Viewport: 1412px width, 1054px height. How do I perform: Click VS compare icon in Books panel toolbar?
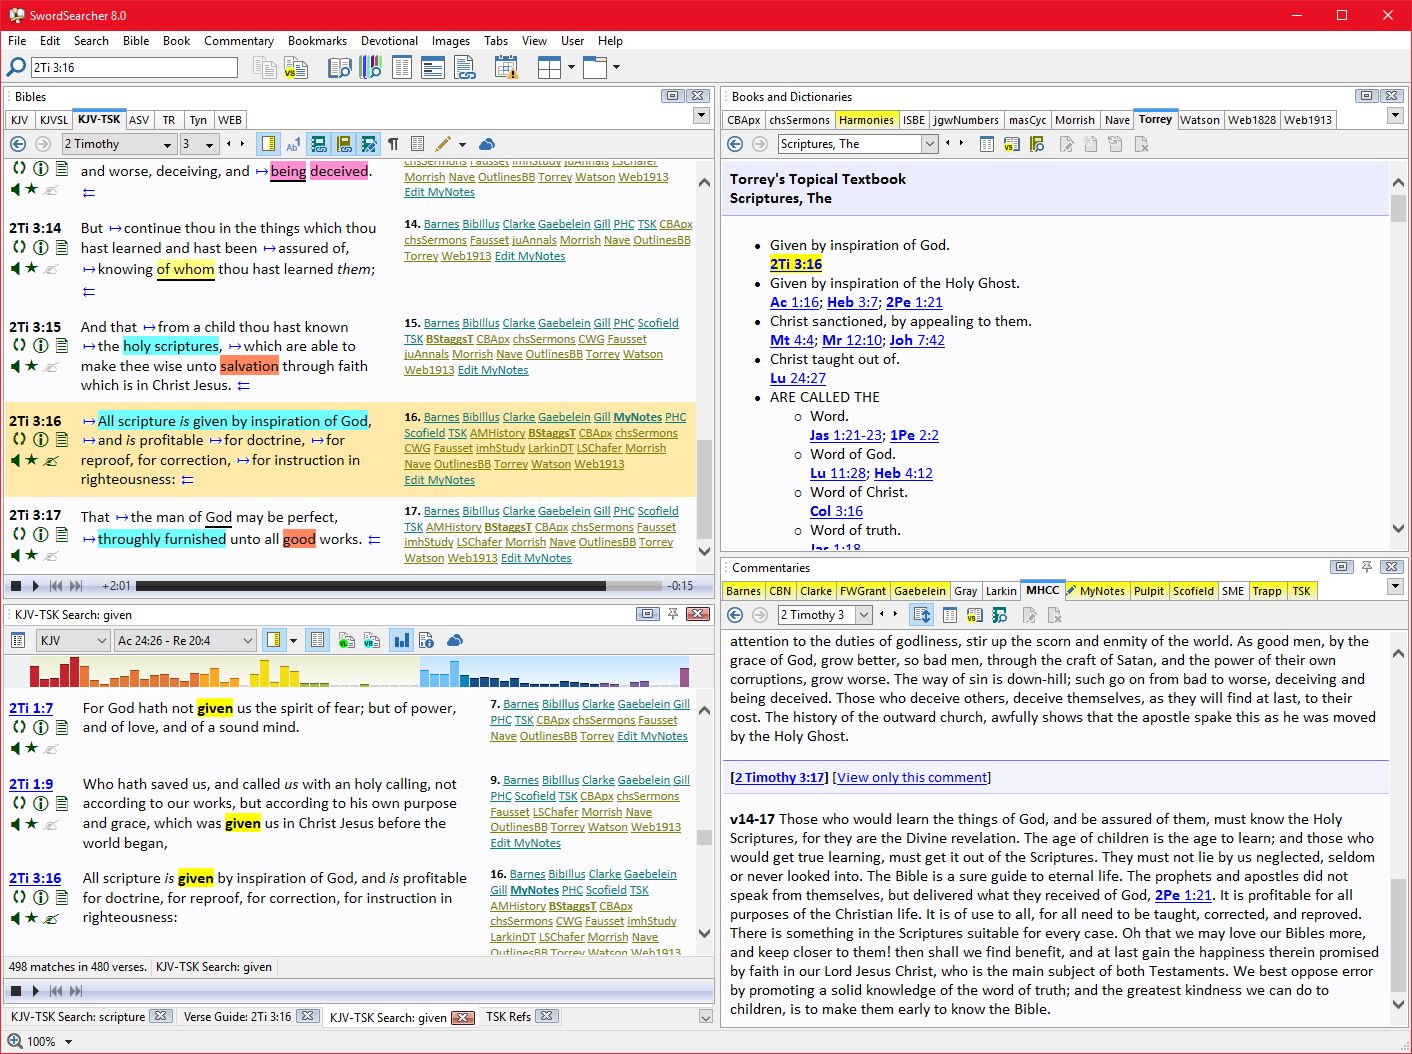(x=1012, y=144)
